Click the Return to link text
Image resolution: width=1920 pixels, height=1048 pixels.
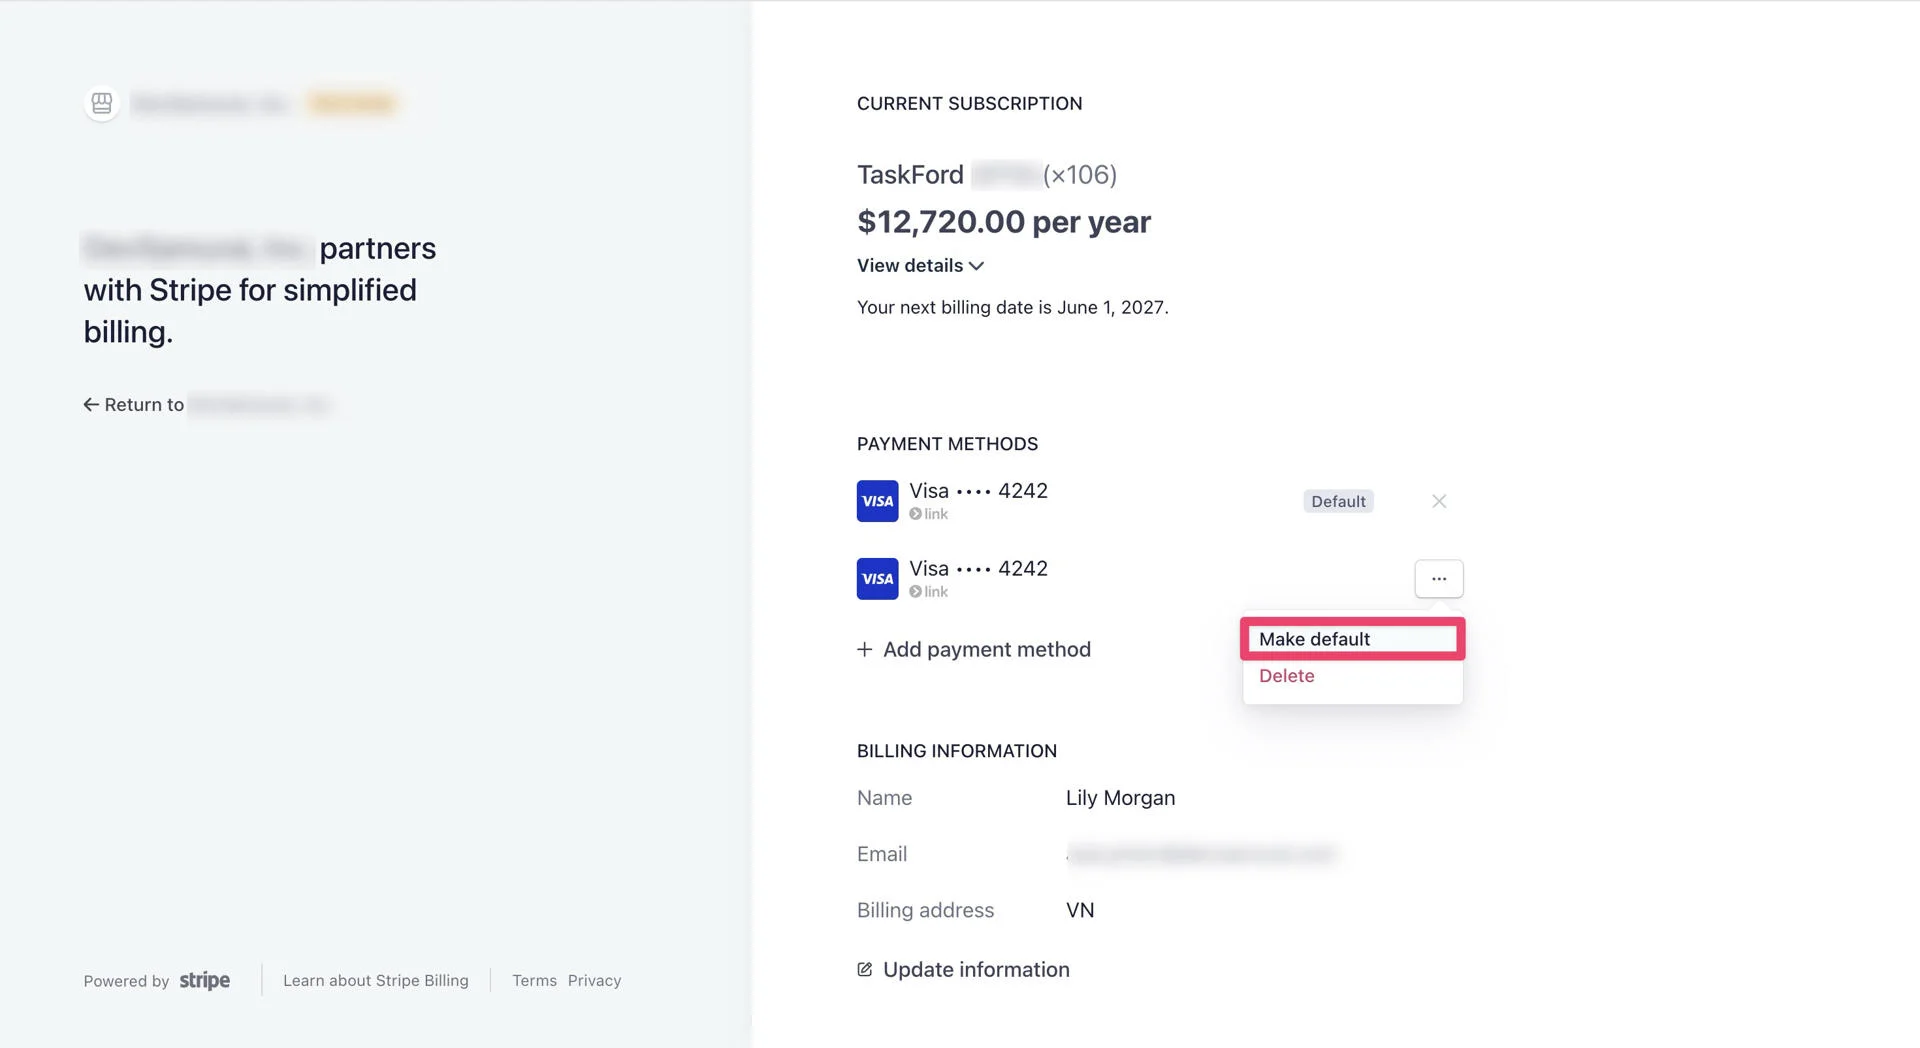coord(144,404)
